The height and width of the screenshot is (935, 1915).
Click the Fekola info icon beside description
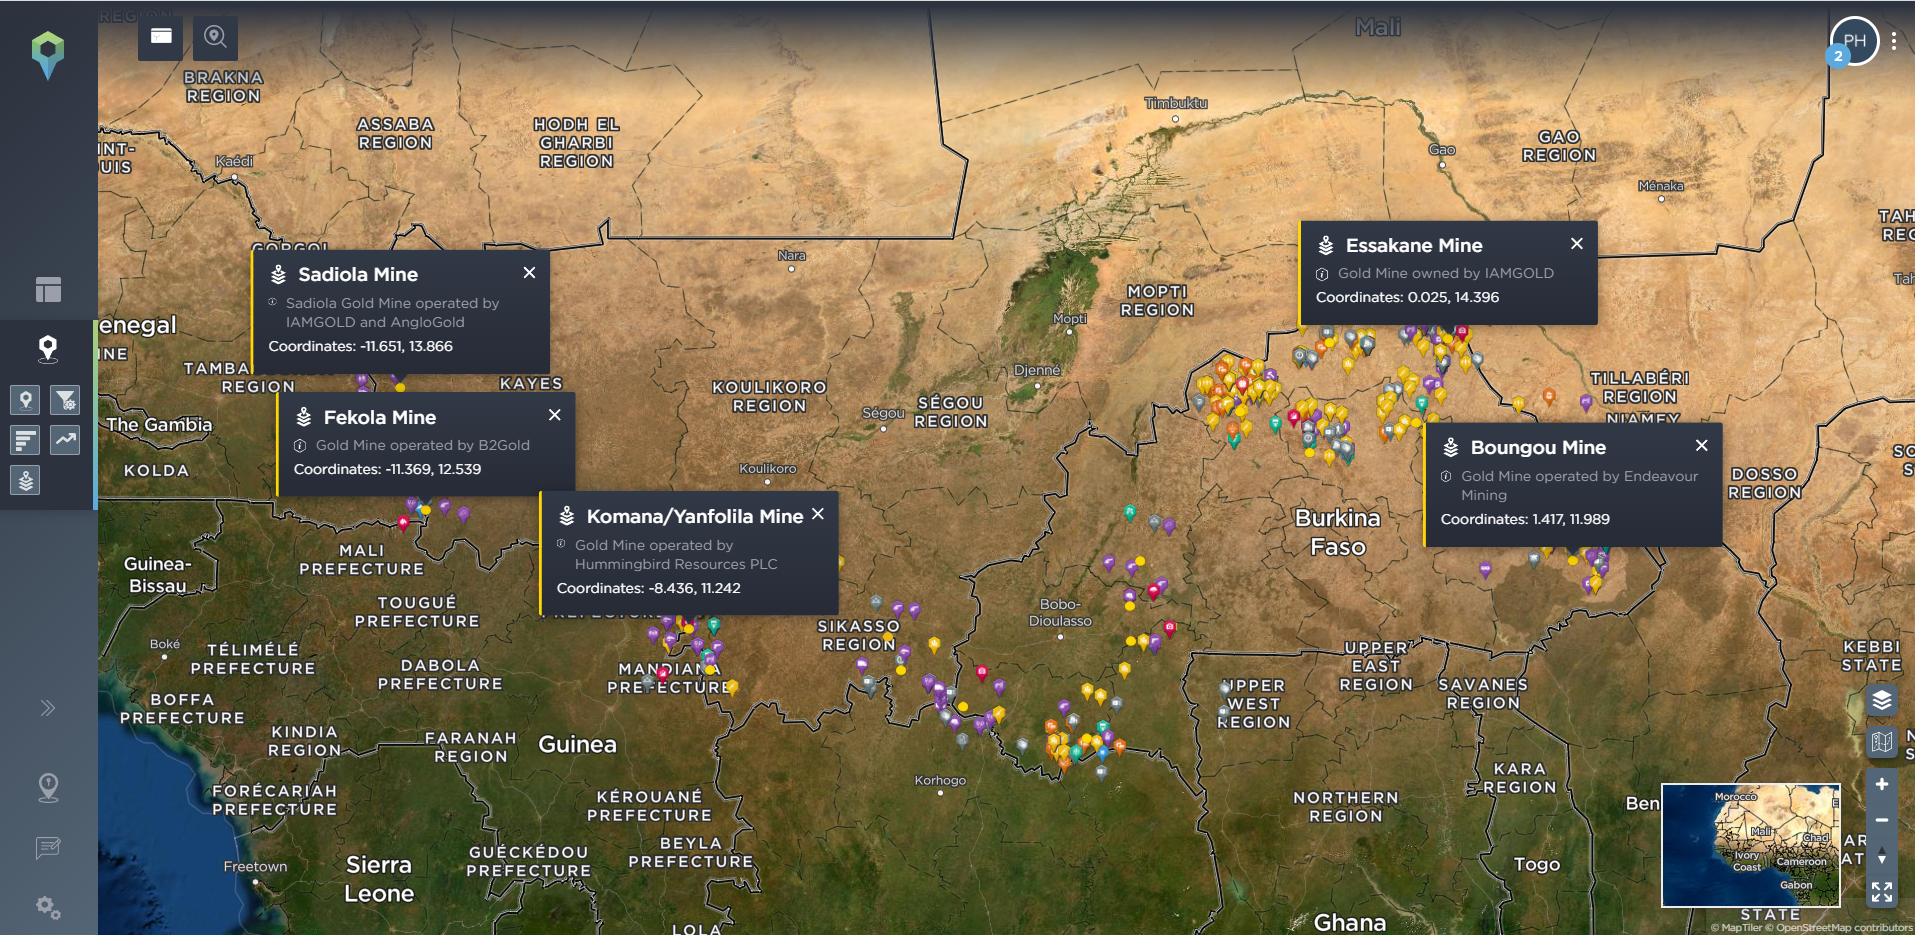point(300,446)
